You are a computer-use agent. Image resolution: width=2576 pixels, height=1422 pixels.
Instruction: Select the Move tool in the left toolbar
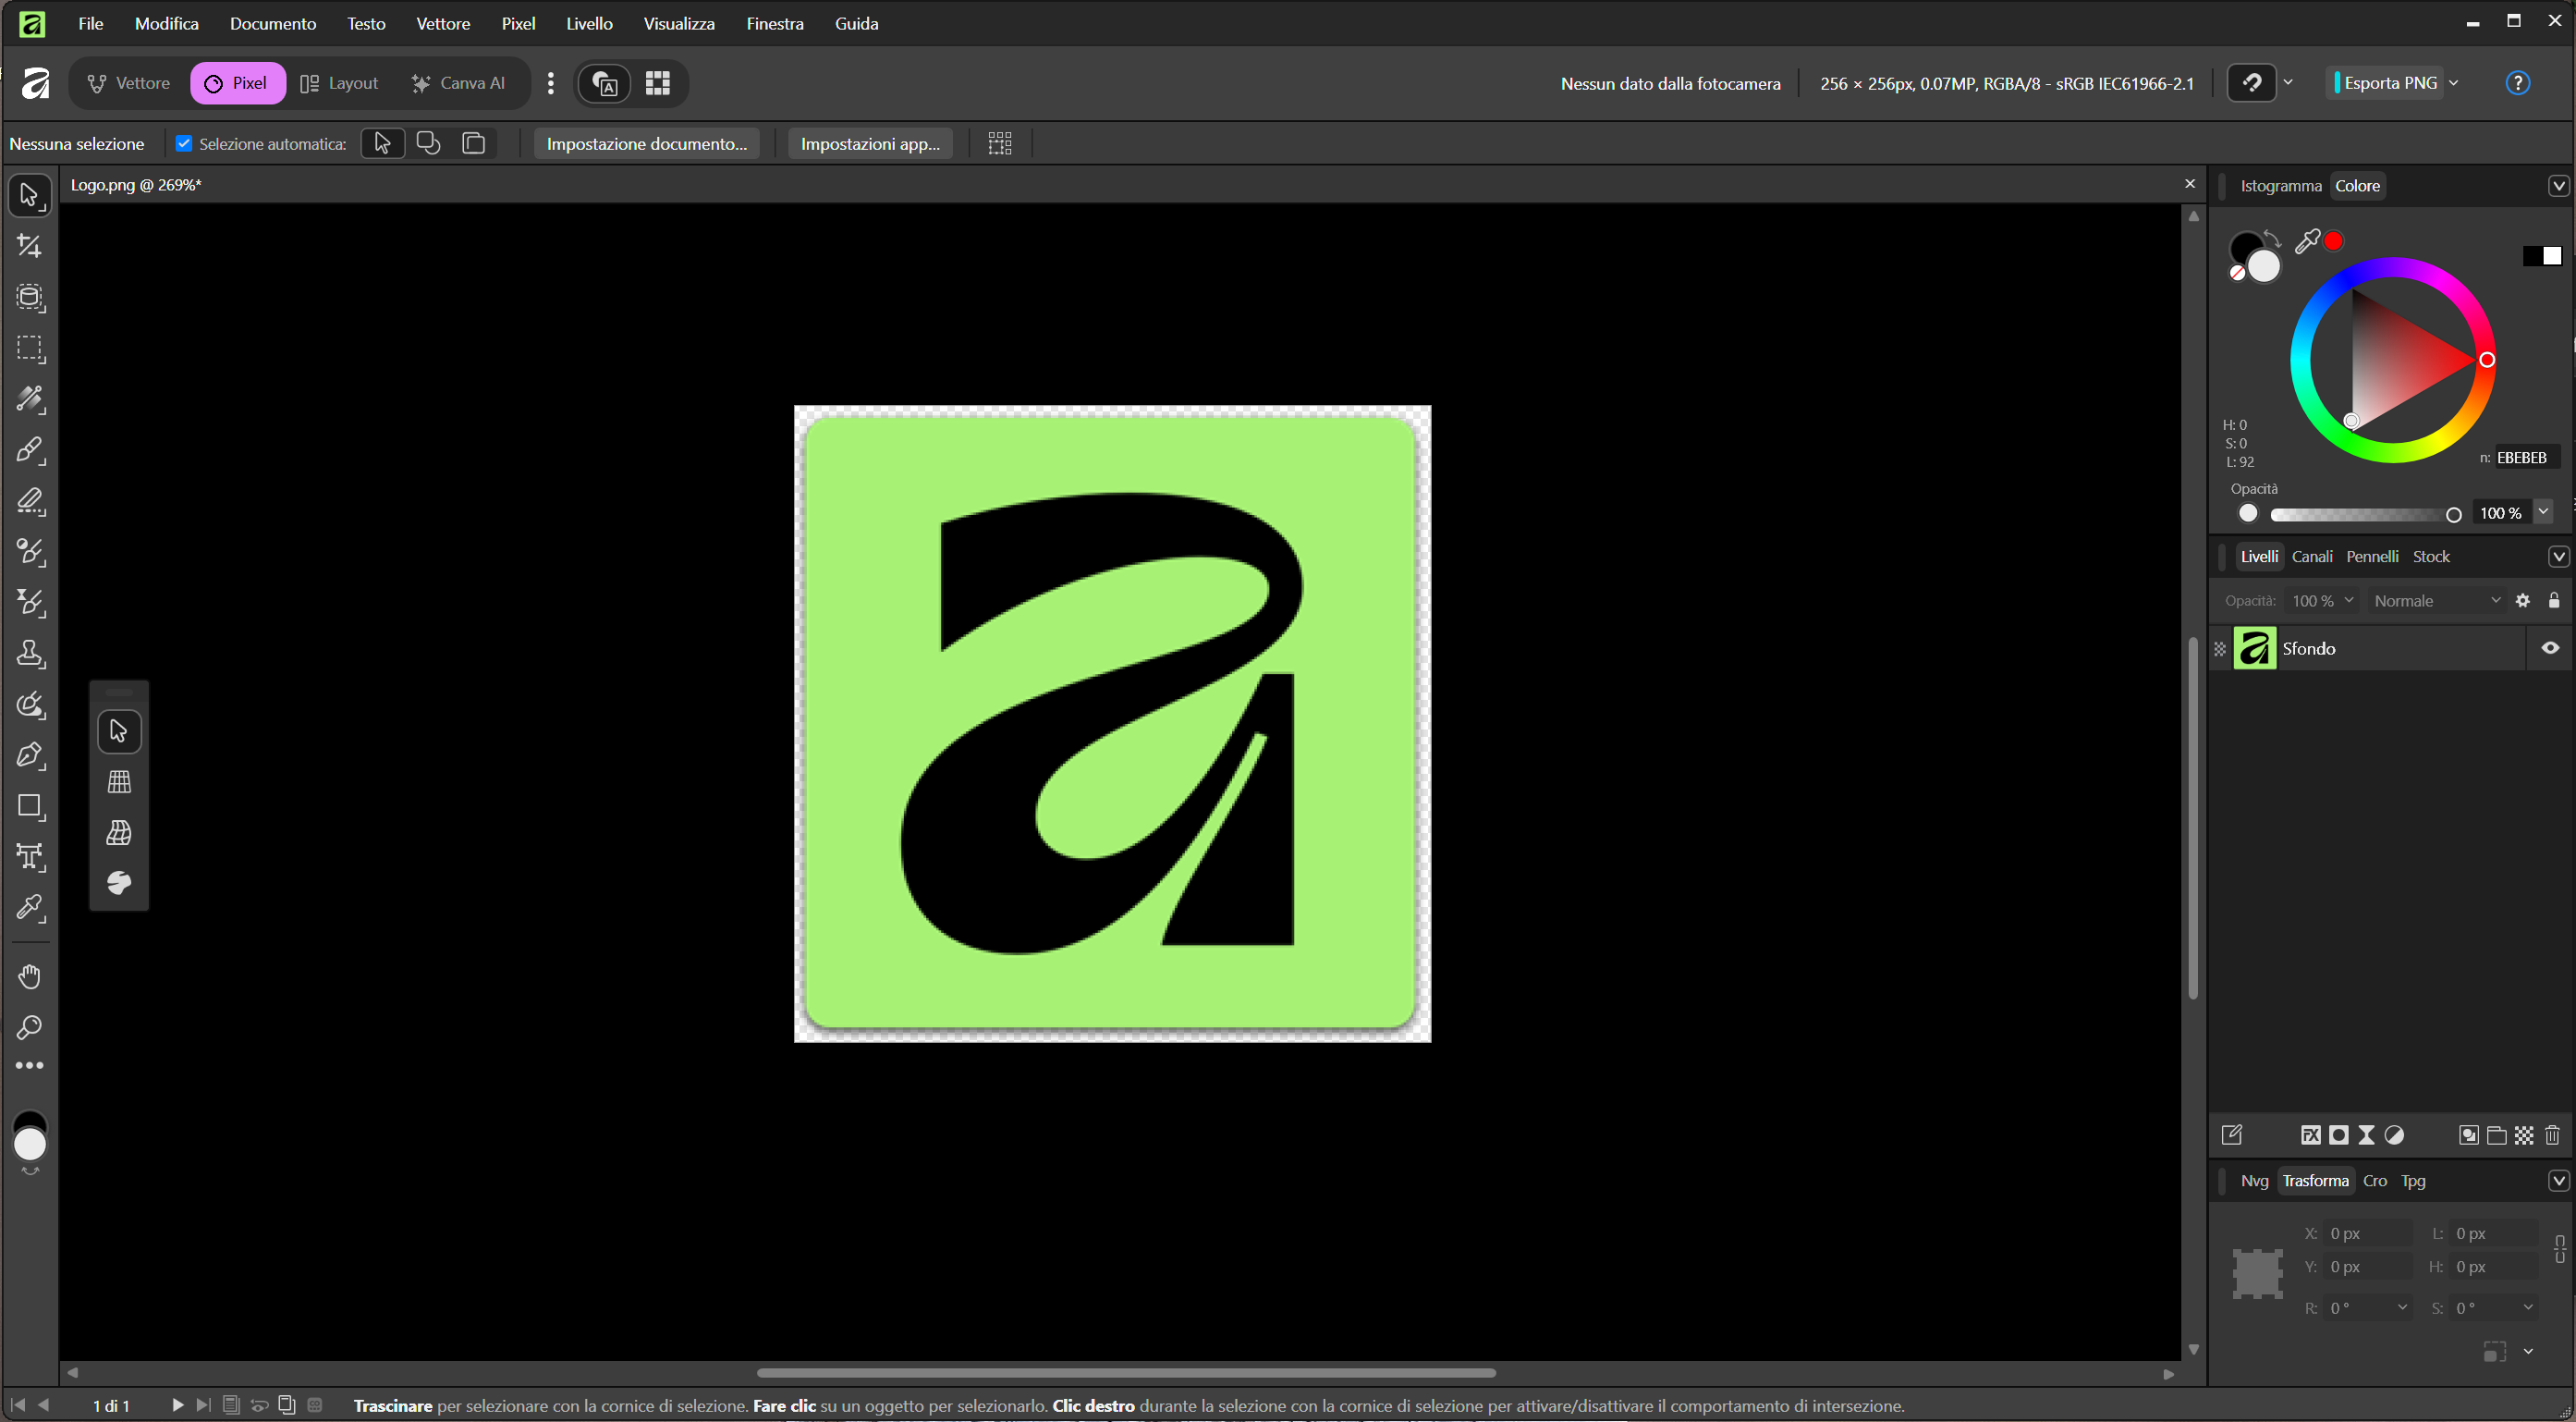(29, 195)
